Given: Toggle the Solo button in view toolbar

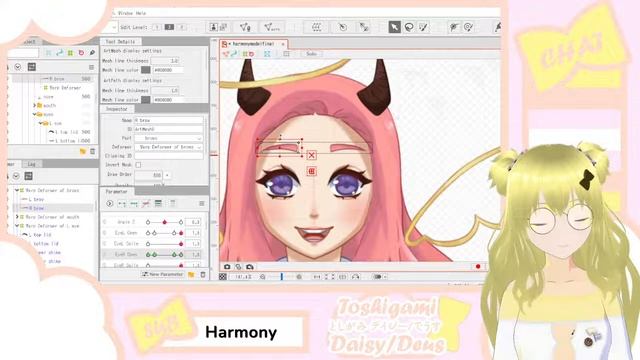Looking at the screenshot, I should click(x=311, y=54).
